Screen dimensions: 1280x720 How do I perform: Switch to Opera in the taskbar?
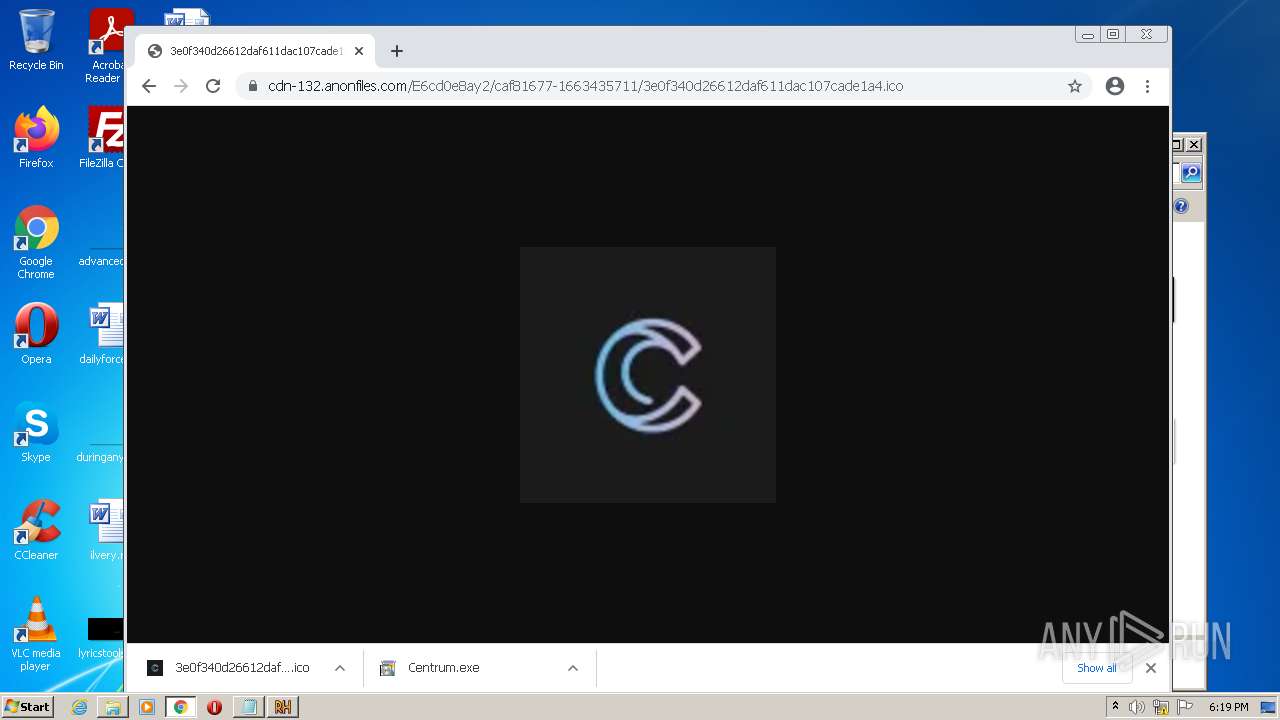214,707
